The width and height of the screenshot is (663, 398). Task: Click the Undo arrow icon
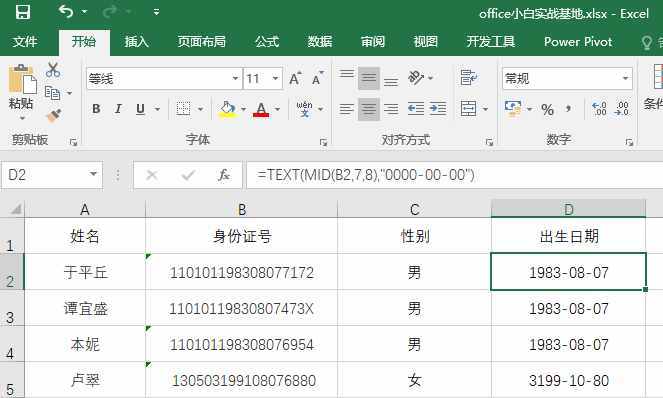point(66,11)
